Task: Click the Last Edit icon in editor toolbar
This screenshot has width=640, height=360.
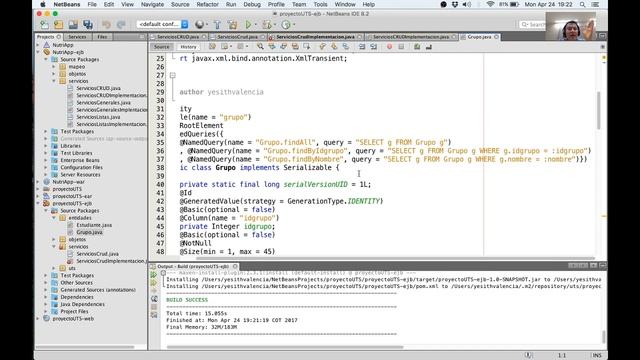Action: pos(212,47)
